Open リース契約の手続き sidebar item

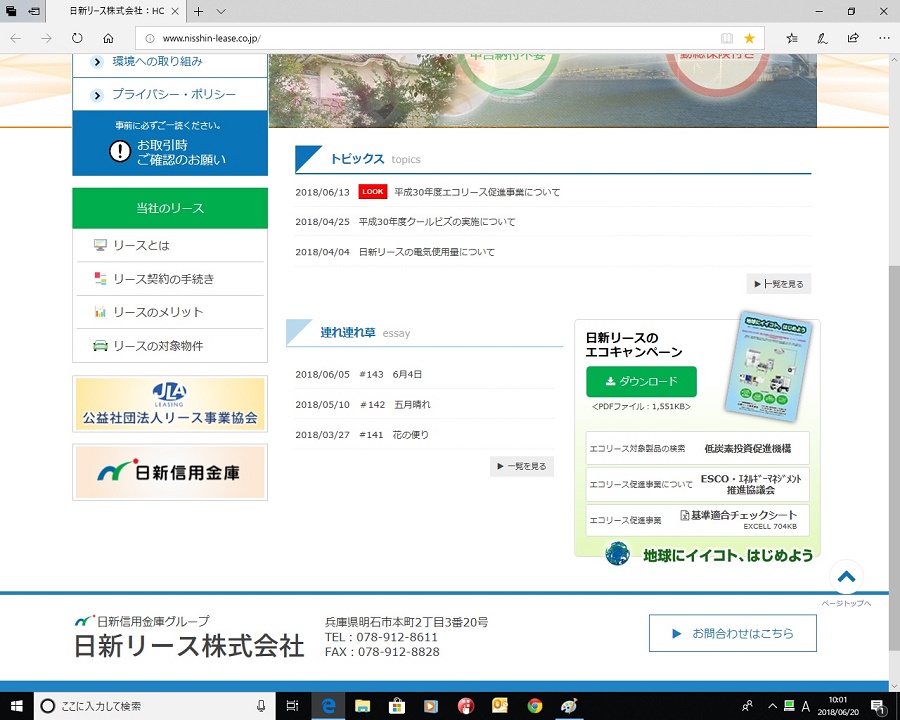(170, 279)
